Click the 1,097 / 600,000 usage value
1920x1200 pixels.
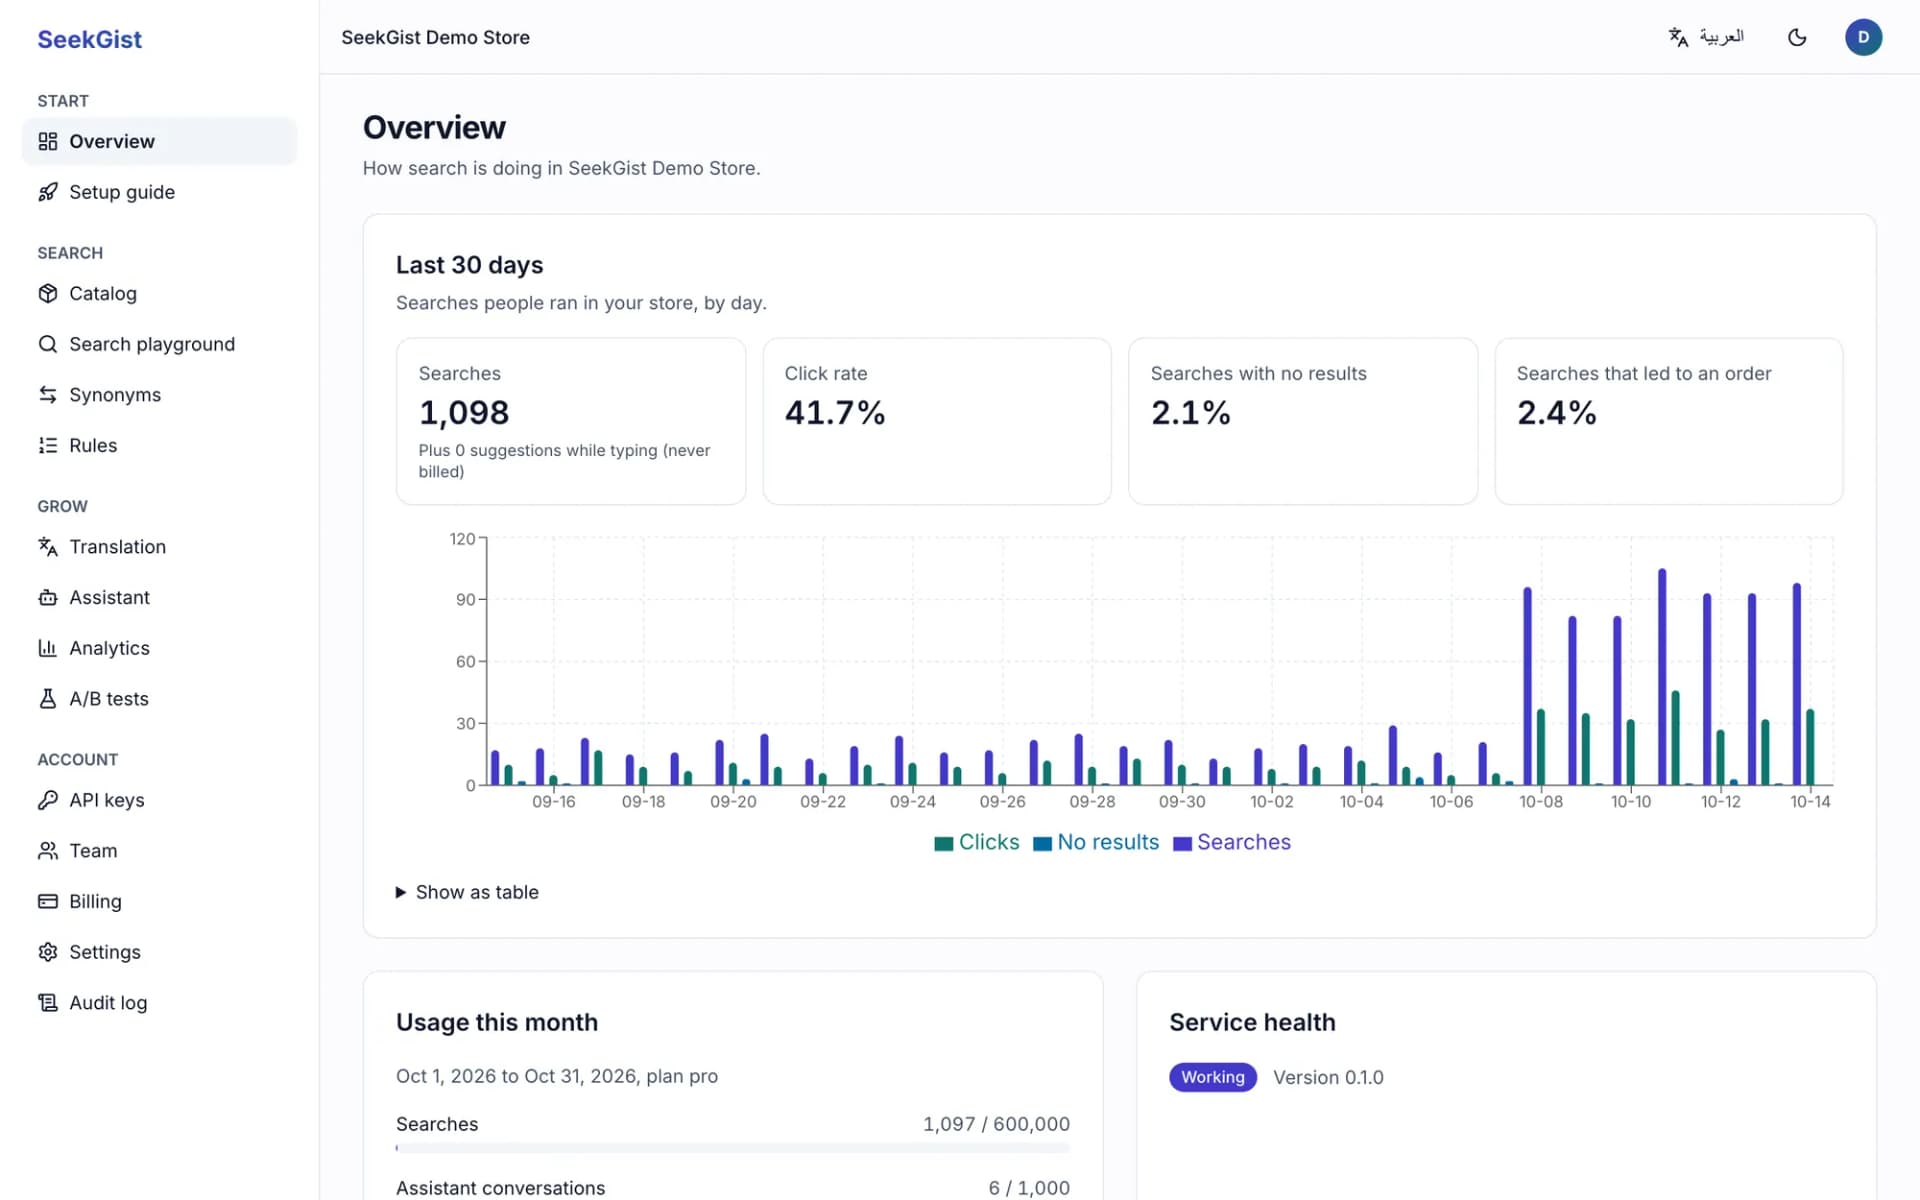pyautogui.click(x=996, y=1124)
